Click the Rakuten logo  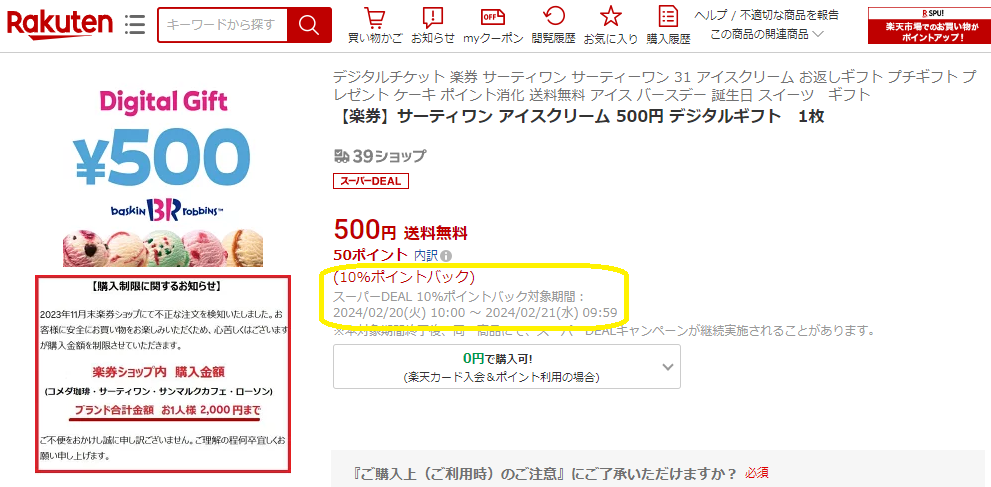pyautogui.click(x=60, y=25)
